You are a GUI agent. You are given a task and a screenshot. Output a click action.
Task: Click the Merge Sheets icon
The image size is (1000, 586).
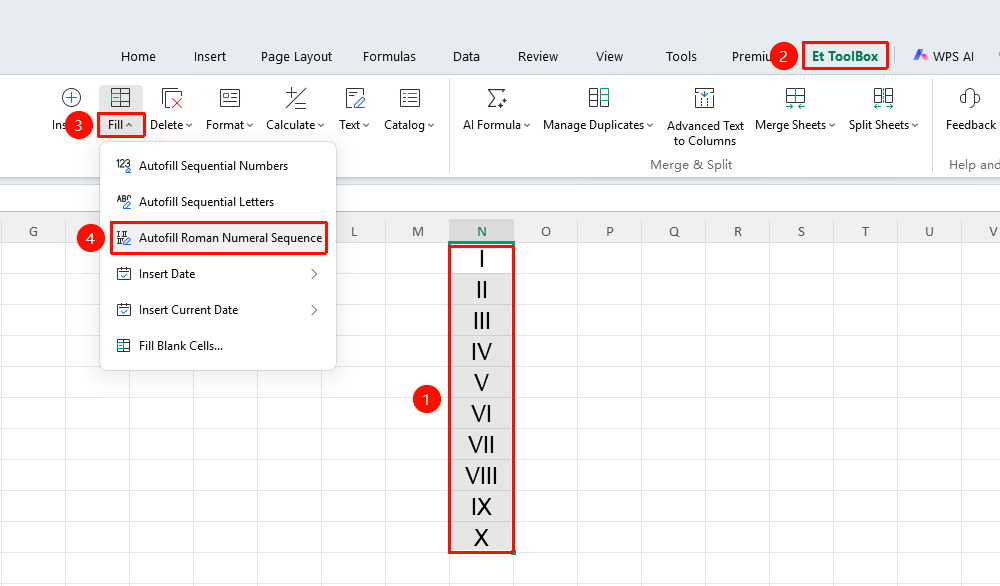click(x=795, y=98)
